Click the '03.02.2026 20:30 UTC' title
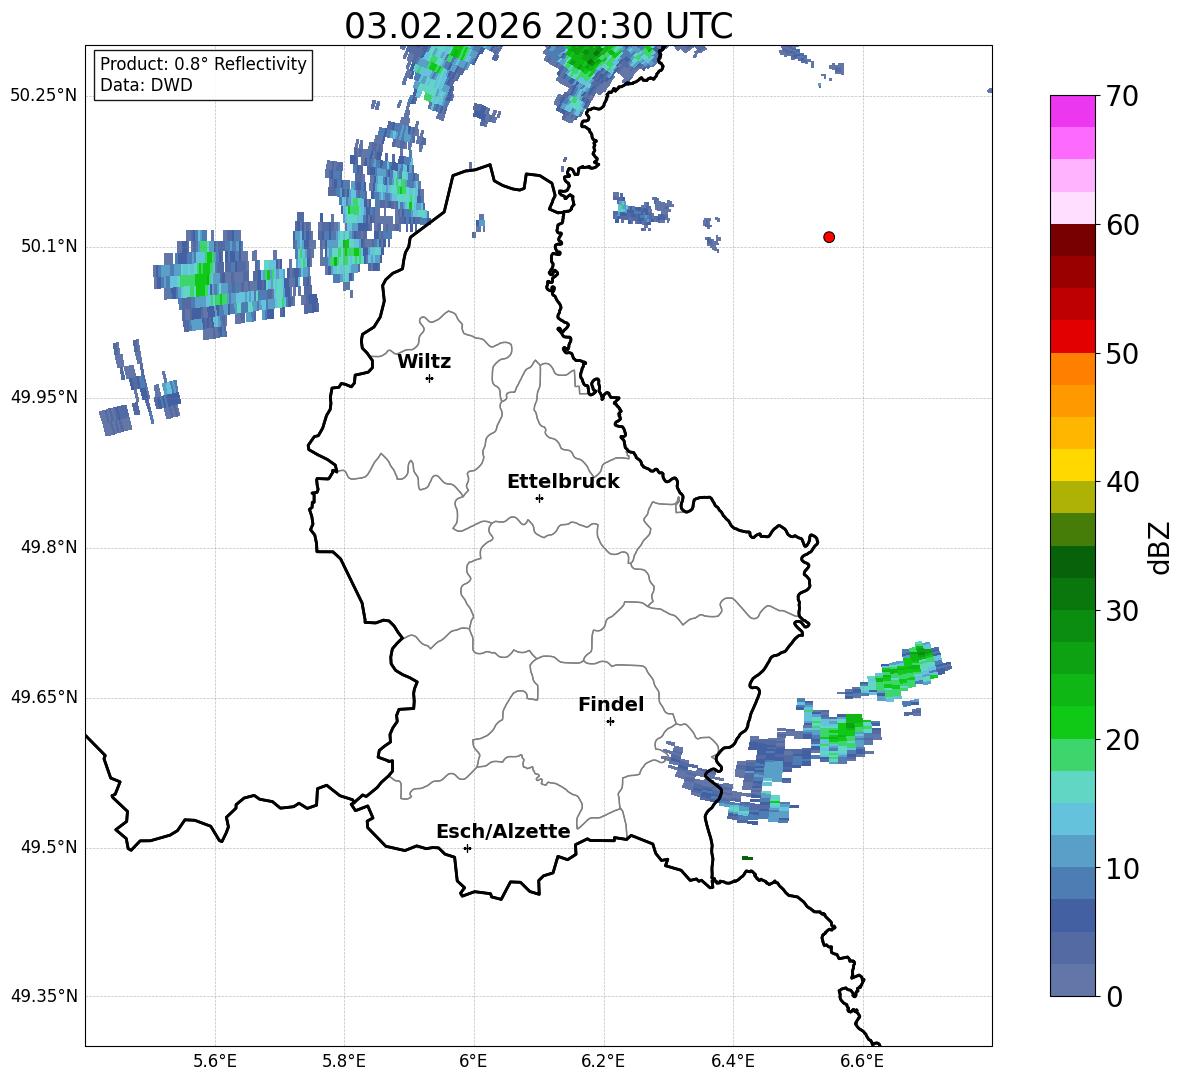This screenshot has height=1081, width=1184. 538,26
